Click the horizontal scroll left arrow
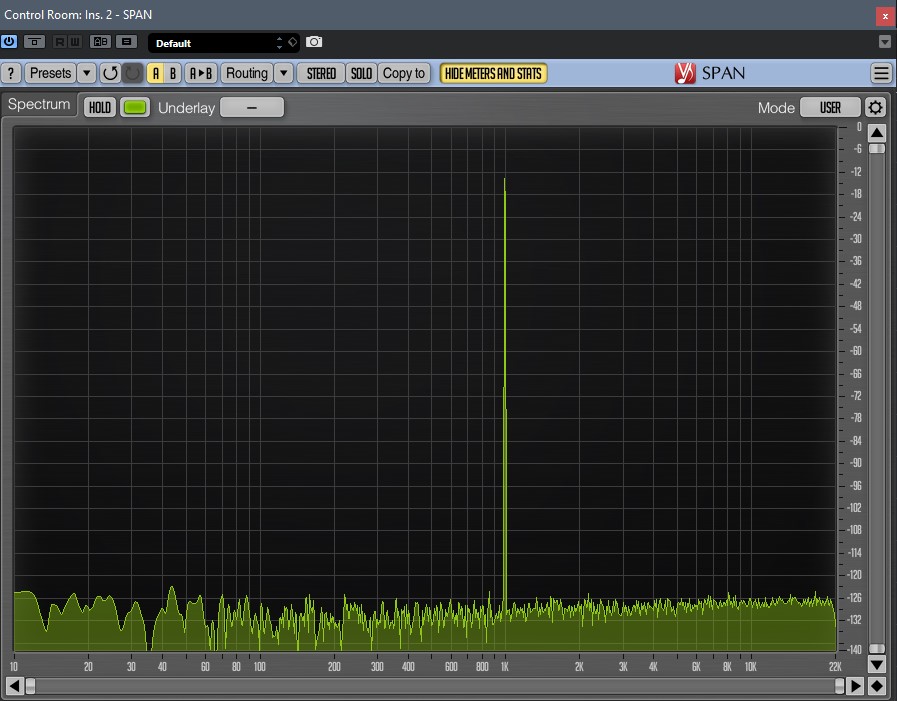Screen dimensions: 897x701 [x=15, y=686]
